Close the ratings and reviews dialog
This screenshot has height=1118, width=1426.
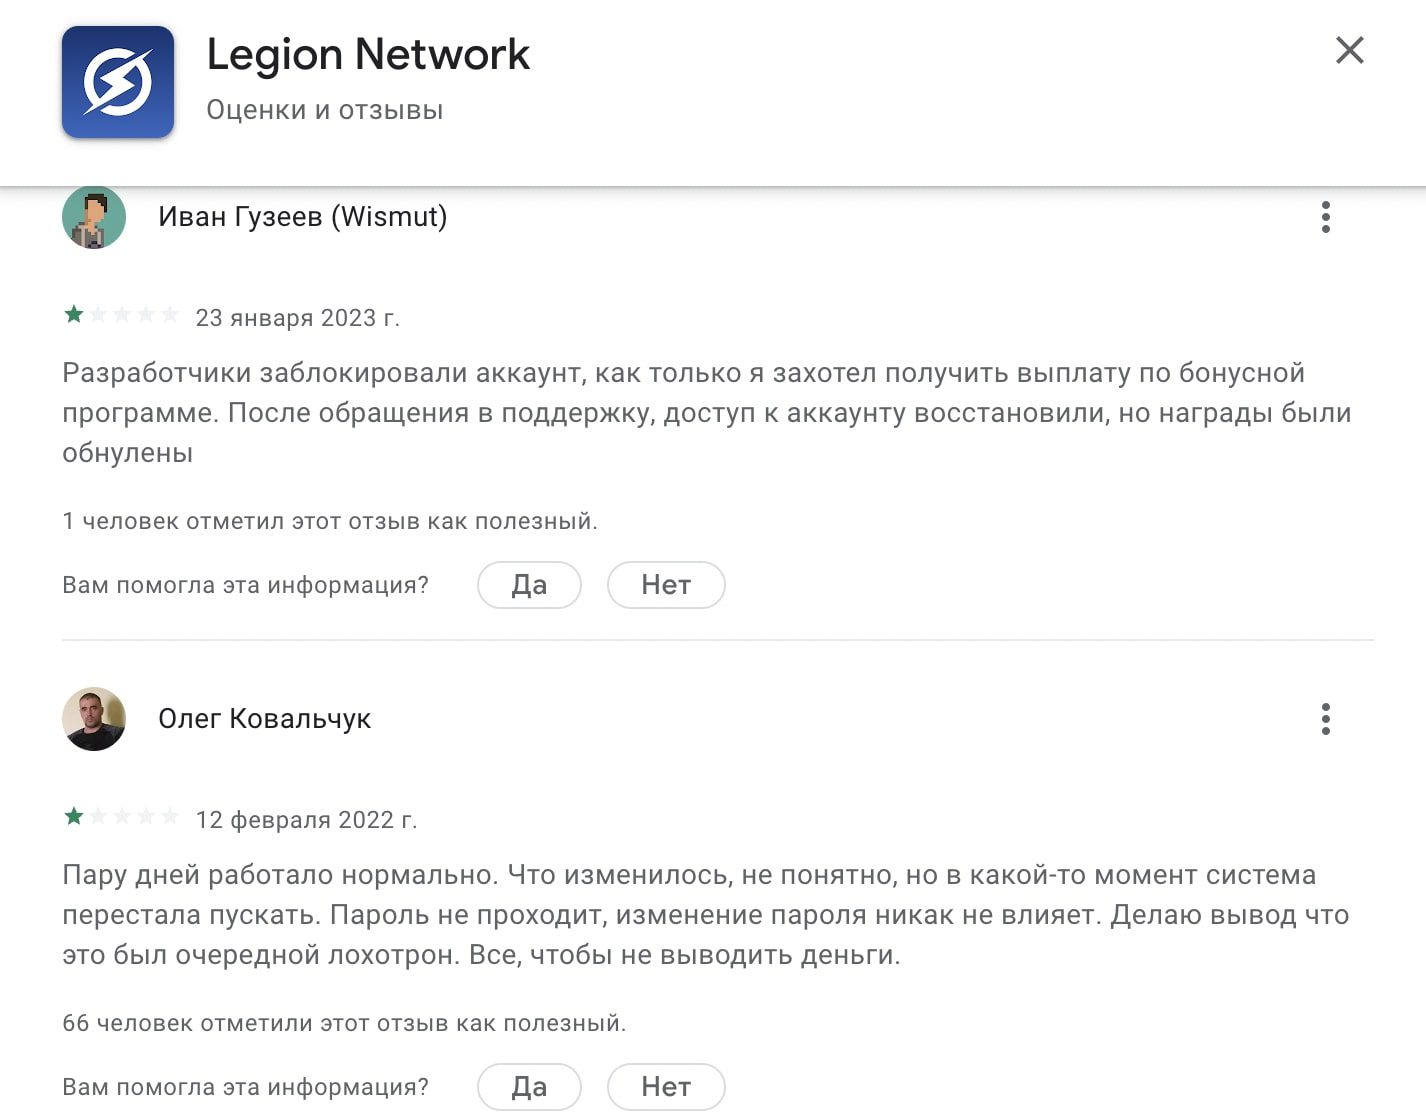pos(1349,50)
